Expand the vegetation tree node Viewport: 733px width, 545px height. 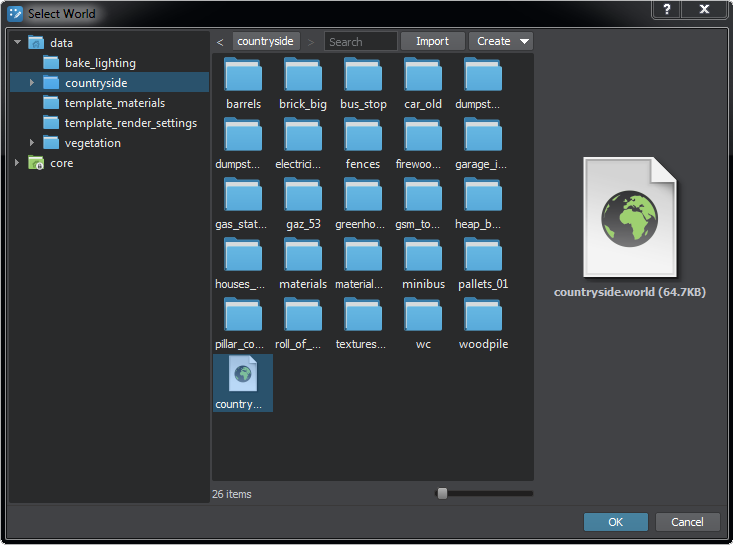pos(32,143)
